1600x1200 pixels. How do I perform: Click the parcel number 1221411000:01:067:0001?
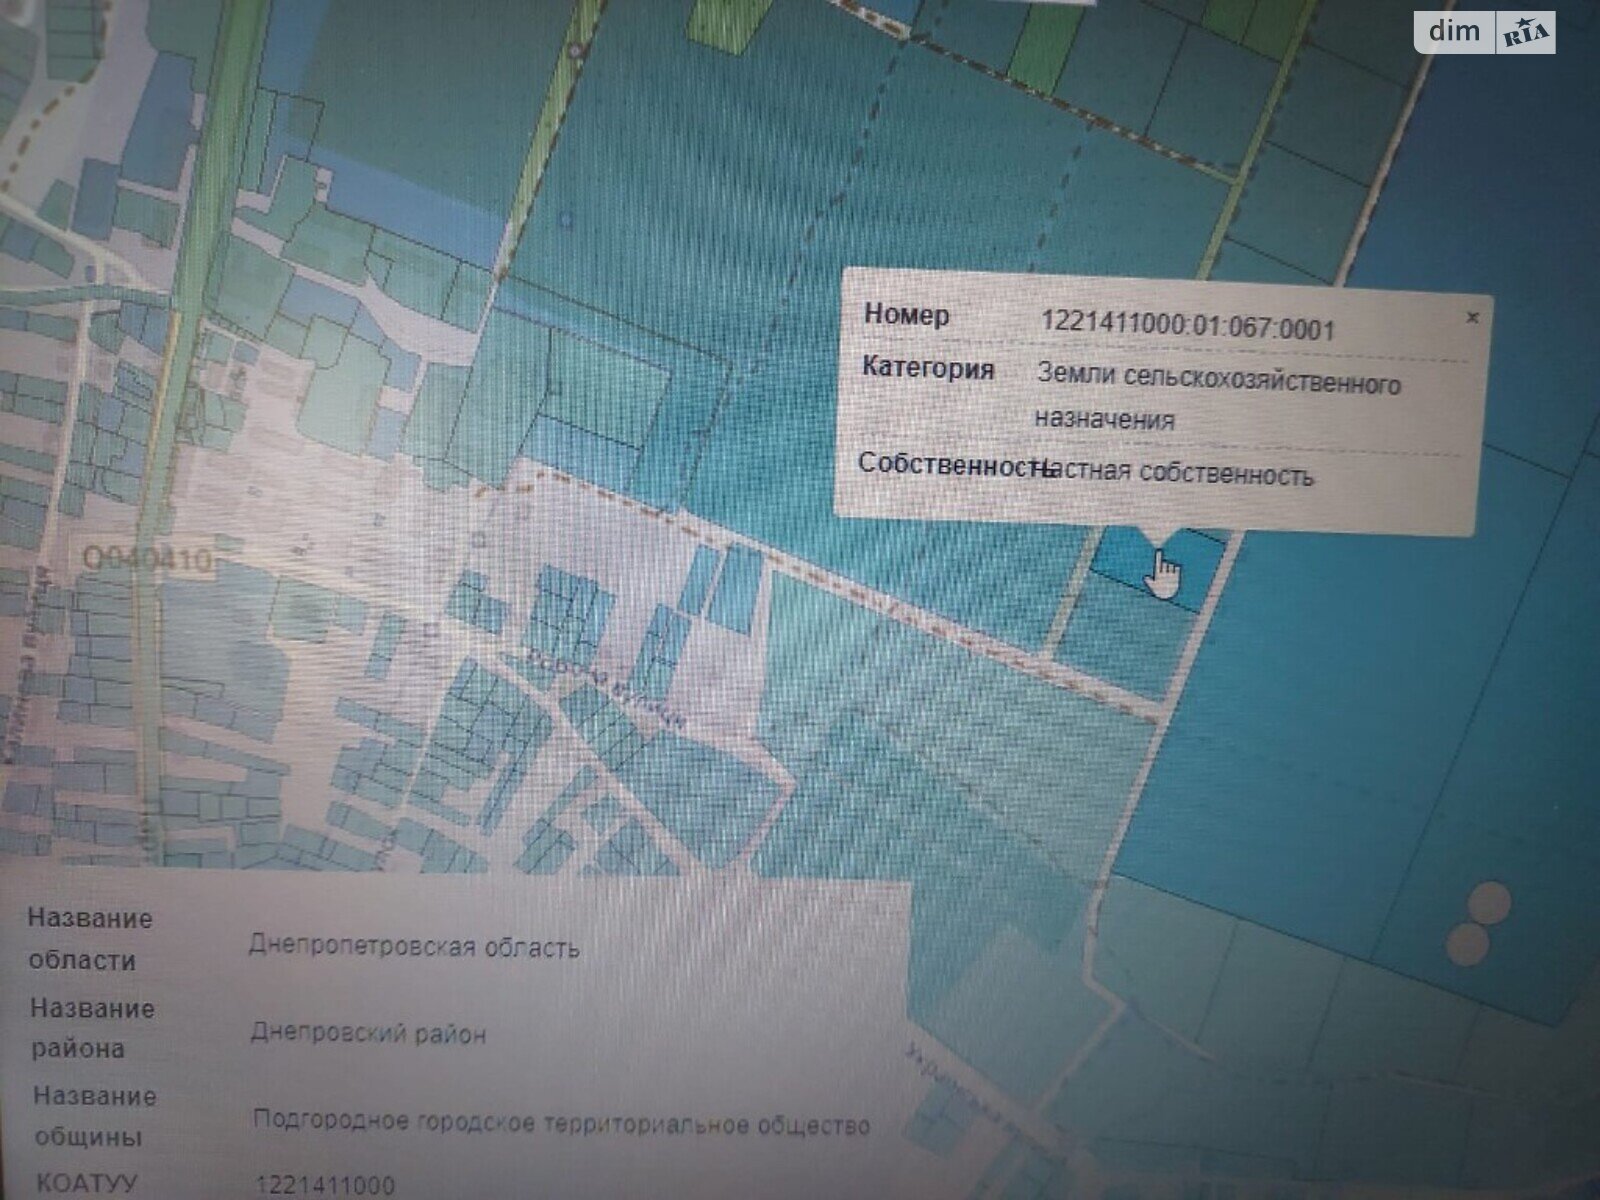pos(1188,326)
